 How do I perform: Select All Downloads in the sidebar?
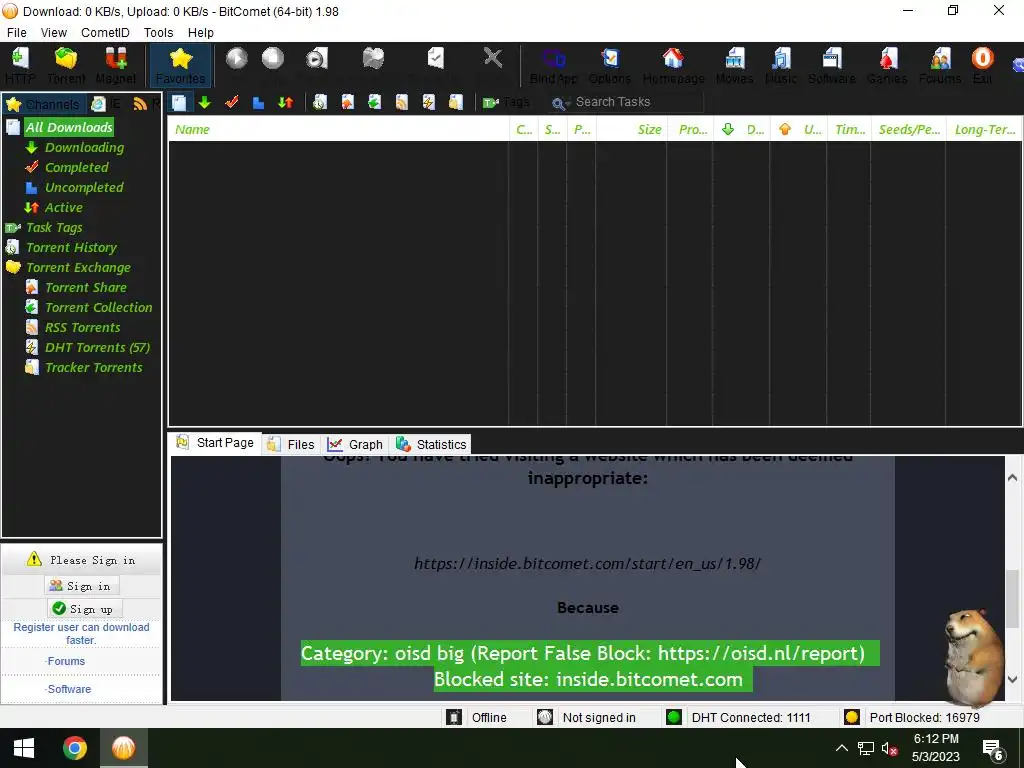[x=69, y=127]
